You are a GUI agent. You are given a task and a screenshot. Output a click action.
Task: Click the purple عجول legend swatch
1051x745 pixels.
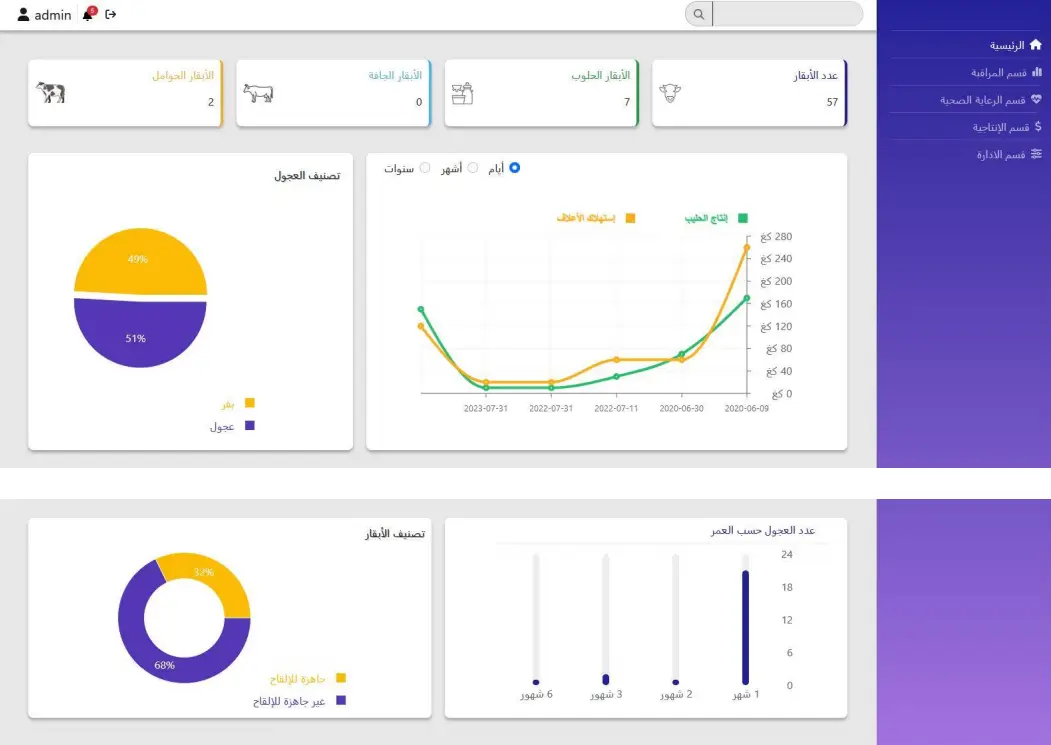249,426
